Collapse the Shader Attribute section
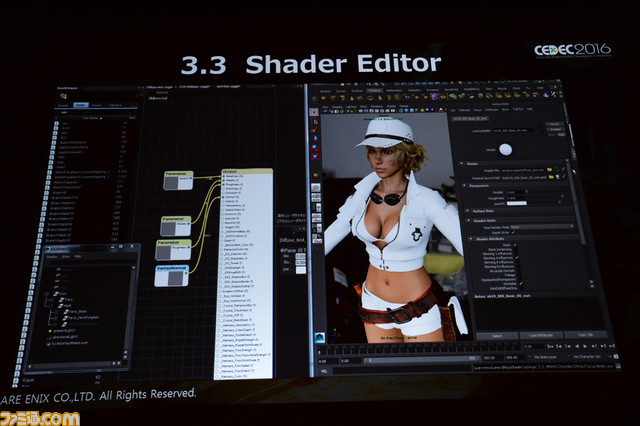 tap(471, 239)
